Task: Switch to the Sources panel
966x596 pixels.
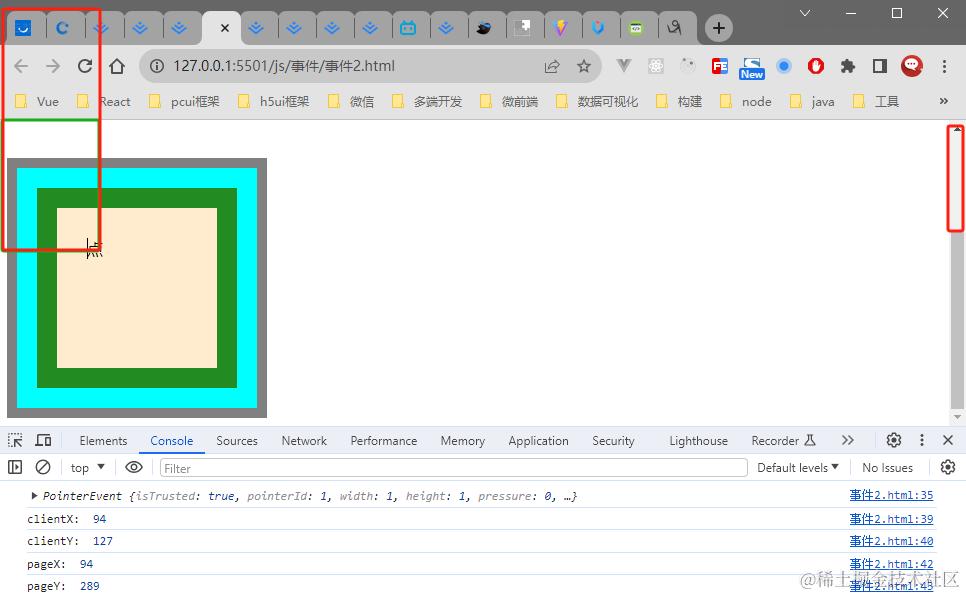Action: (237, 441)
